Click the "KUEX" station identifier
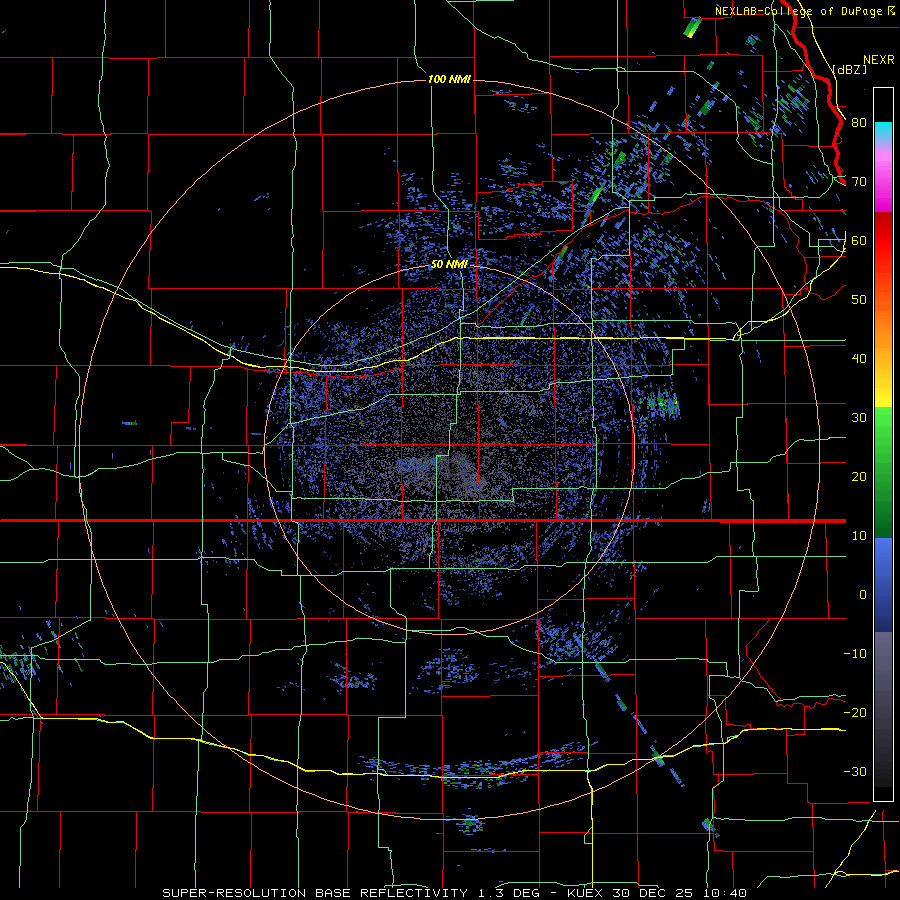This screenshot has height=900, width=900. pos(585,893)
